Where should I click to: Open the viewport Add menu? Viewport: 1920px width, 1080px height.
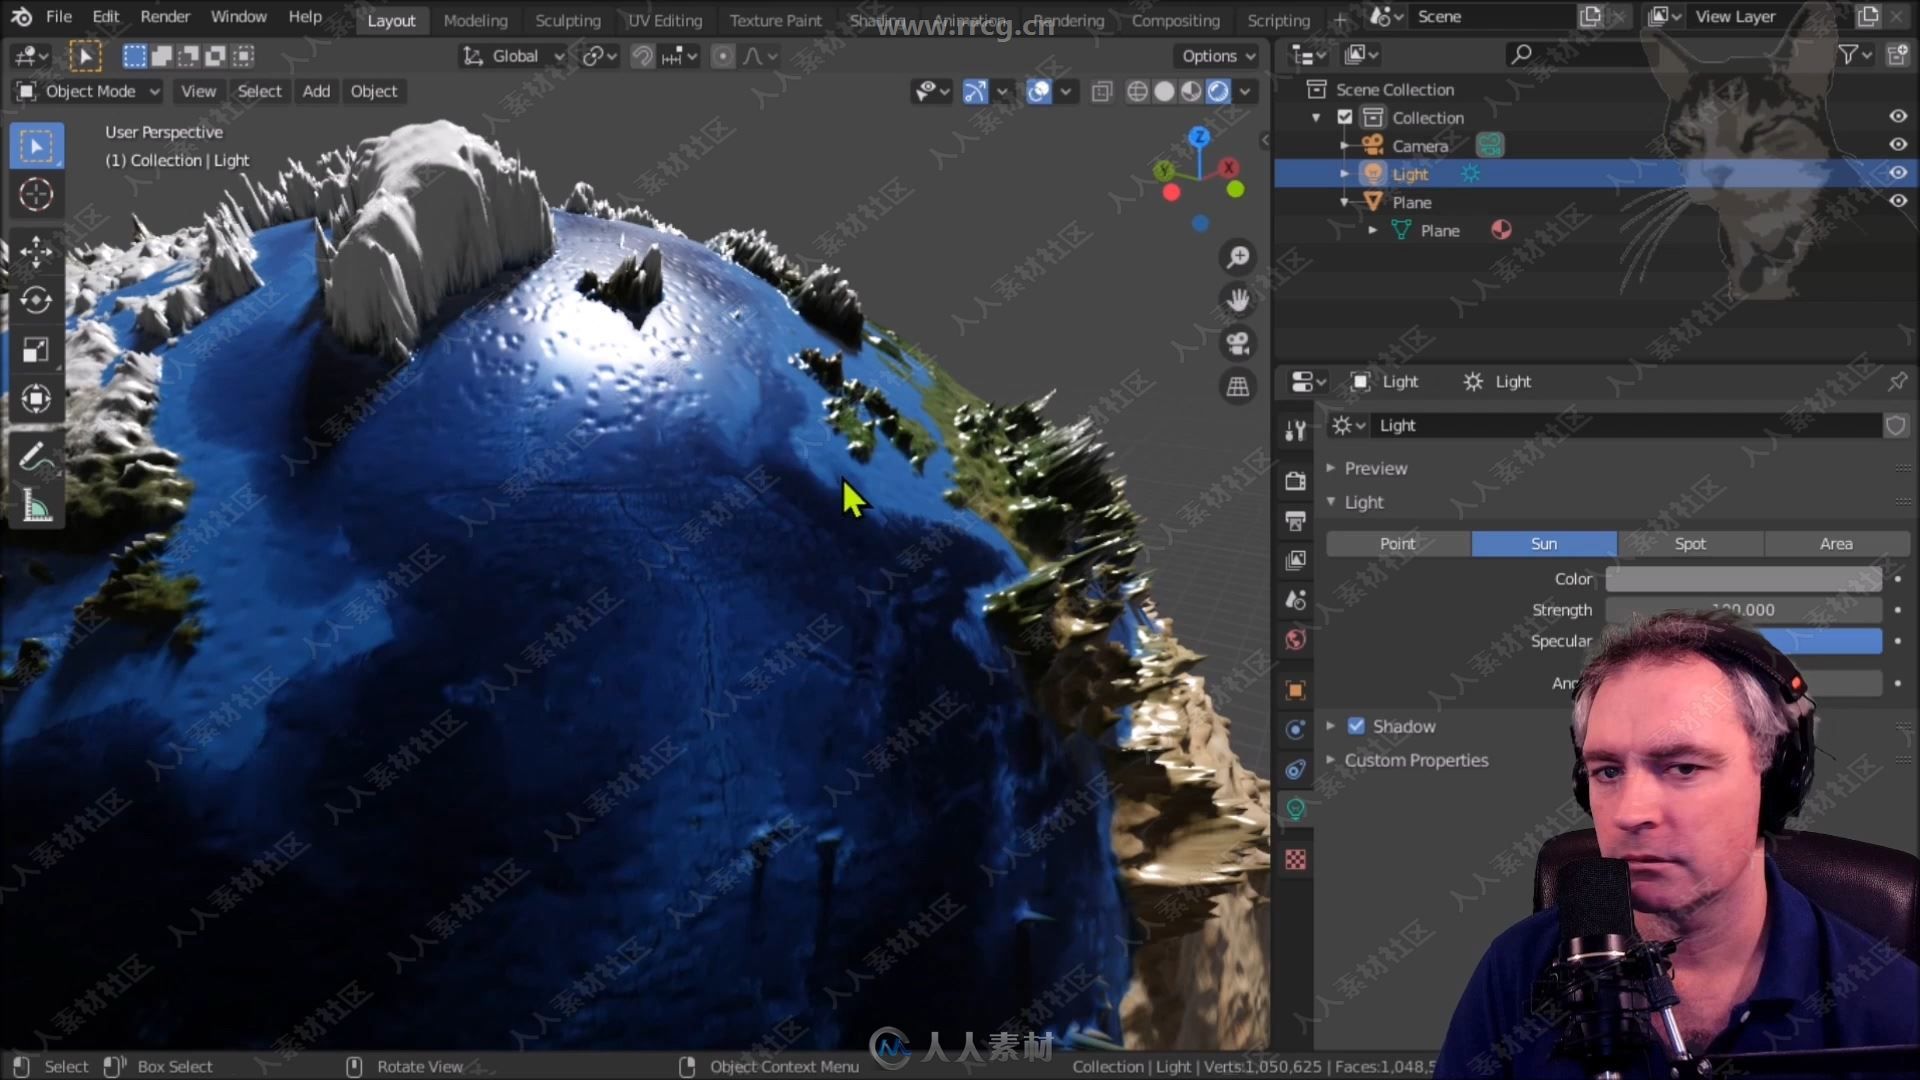pyautogui.click(x=316, y=91)
